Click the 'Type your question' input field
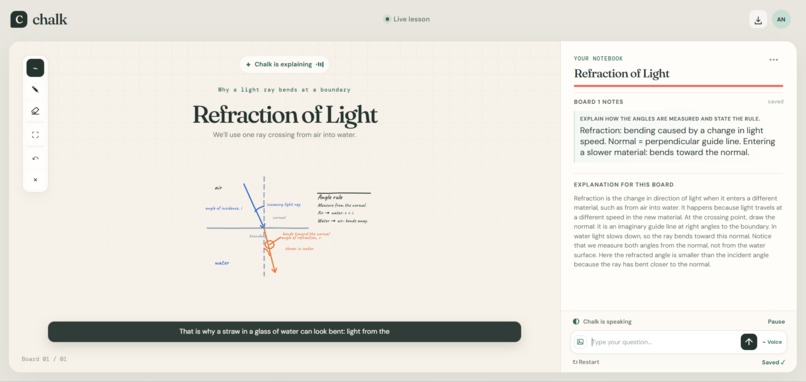This screenshot has height=382, width=806. (664, 342)
